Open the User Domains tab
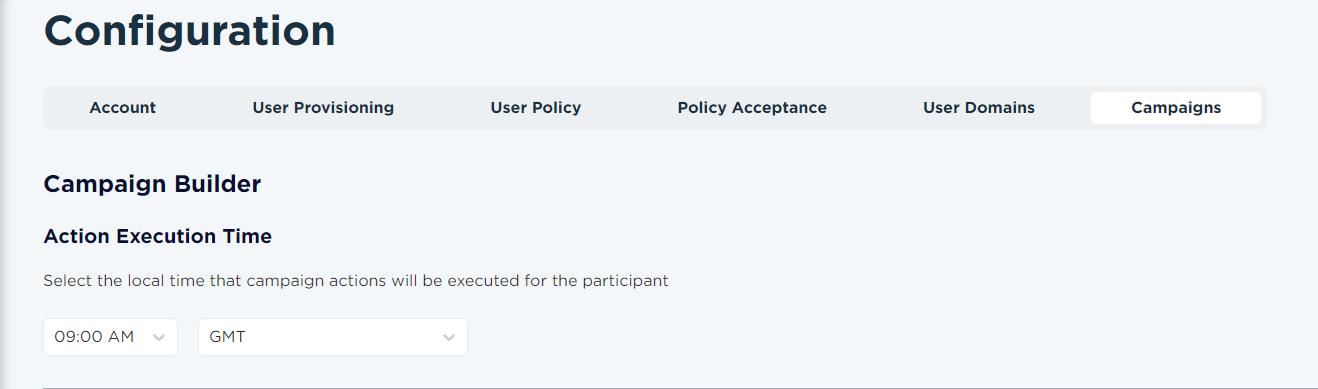This screenshot has height=389, width=1318. 979,108
